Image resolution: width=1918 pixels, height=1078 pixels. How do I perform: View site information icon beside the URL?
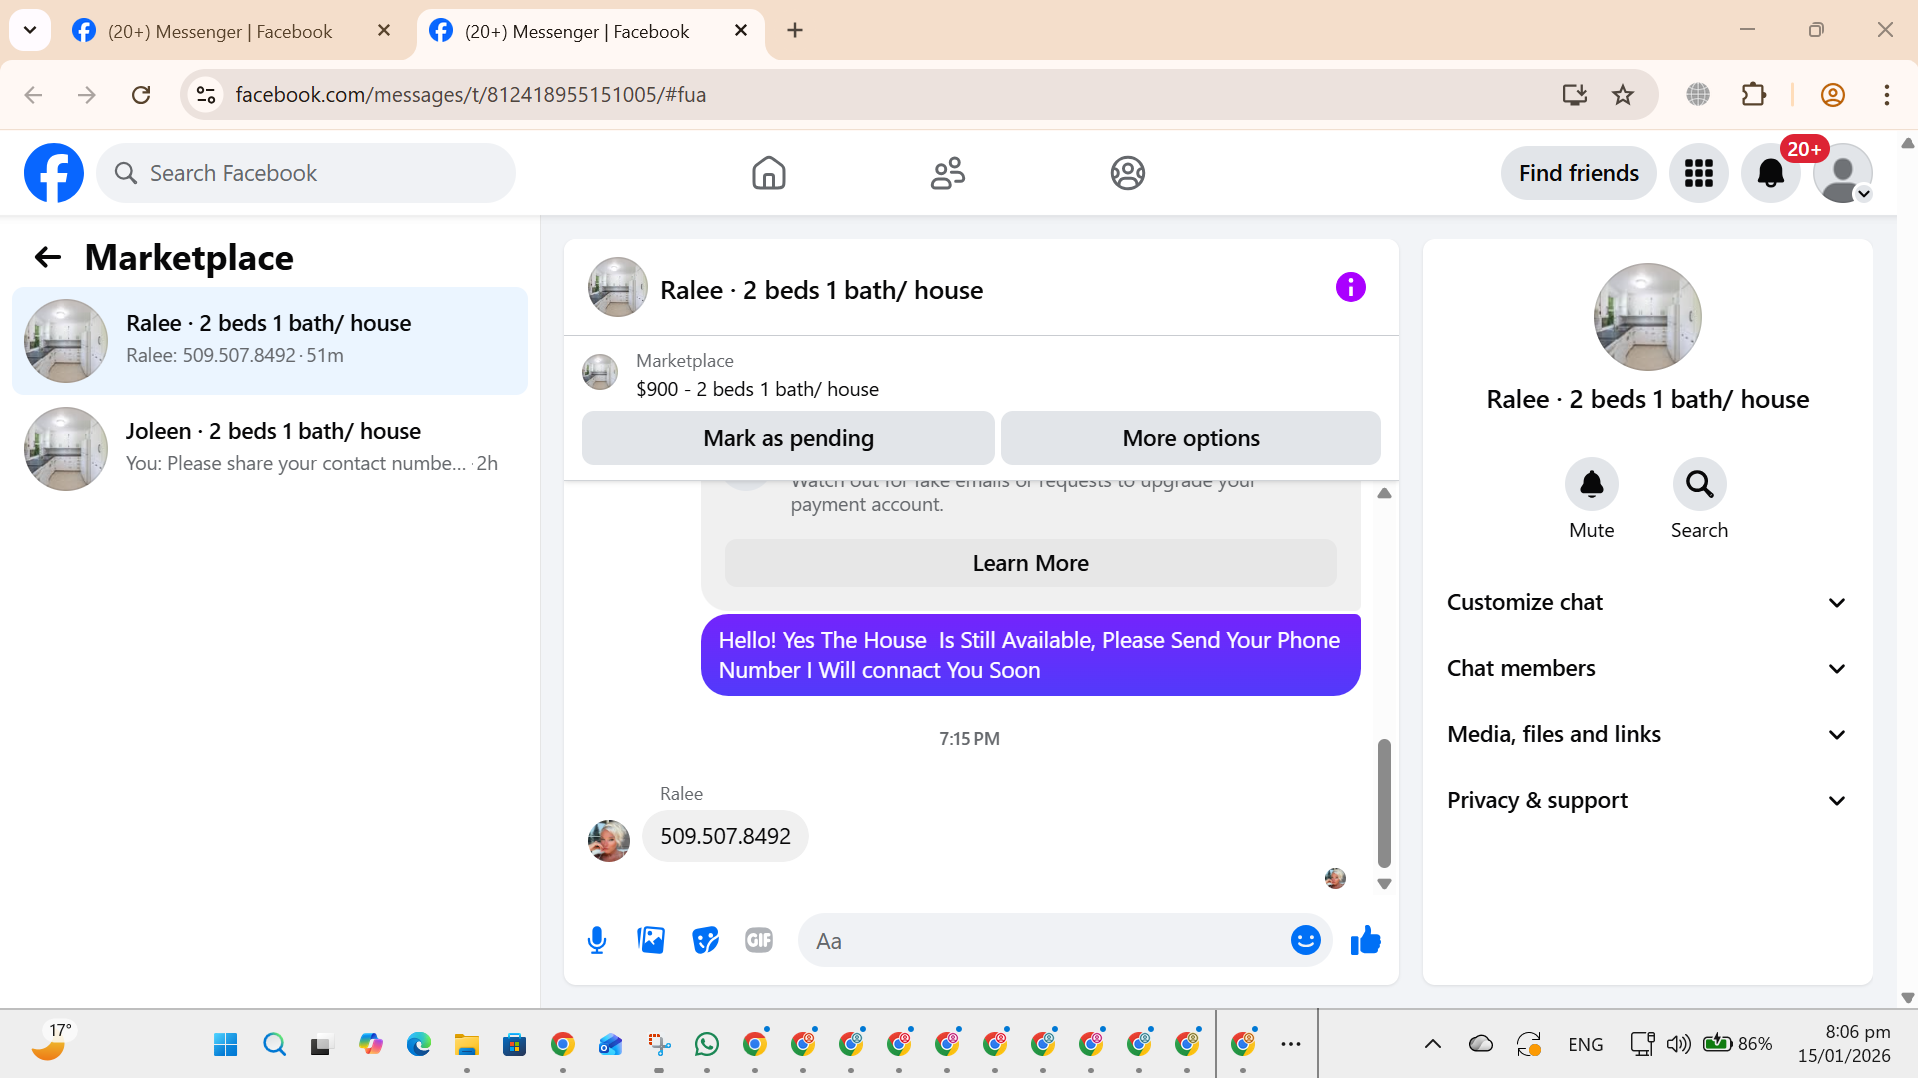[x=206, y=94]
